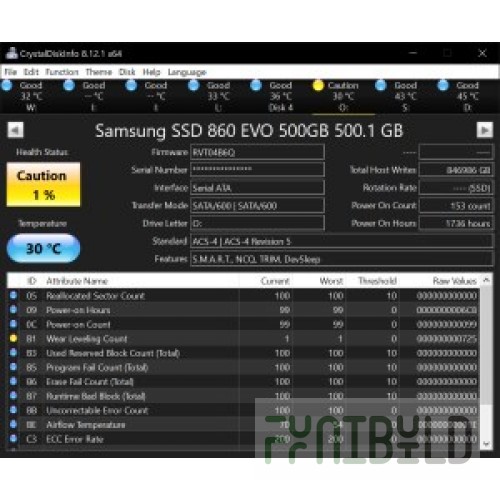This screenshot has width=500, height=500.
Task: Click the Power On Count value
Action: (x=456, y=206)
